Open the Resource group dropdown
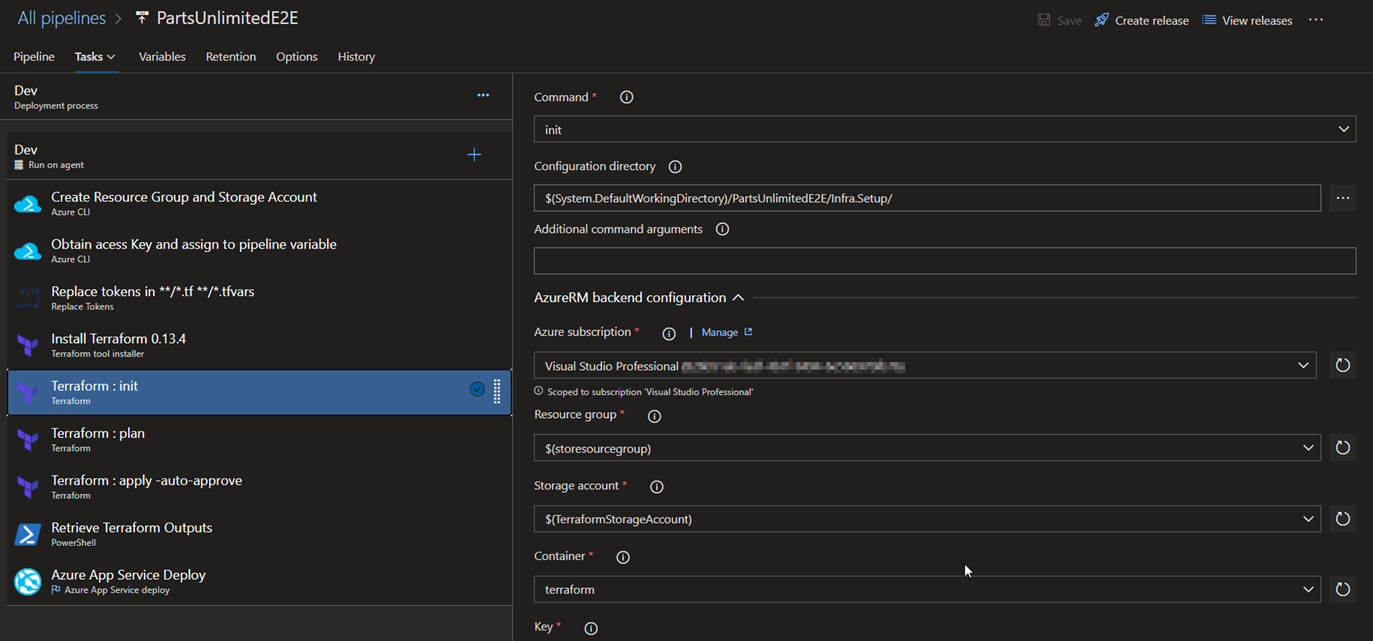The height and width of the screenshot is (641, 1373). pyautogui.click(x=927, y=448)
